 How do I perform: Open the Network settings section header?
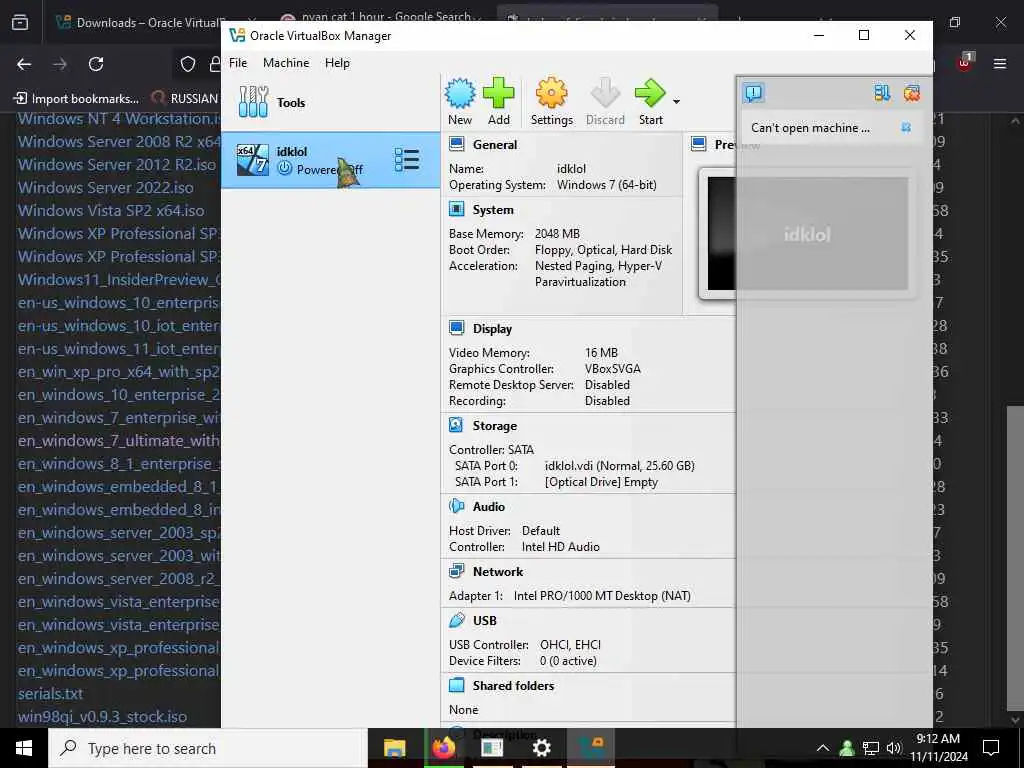pyautogui.click(x=498, y=571)
